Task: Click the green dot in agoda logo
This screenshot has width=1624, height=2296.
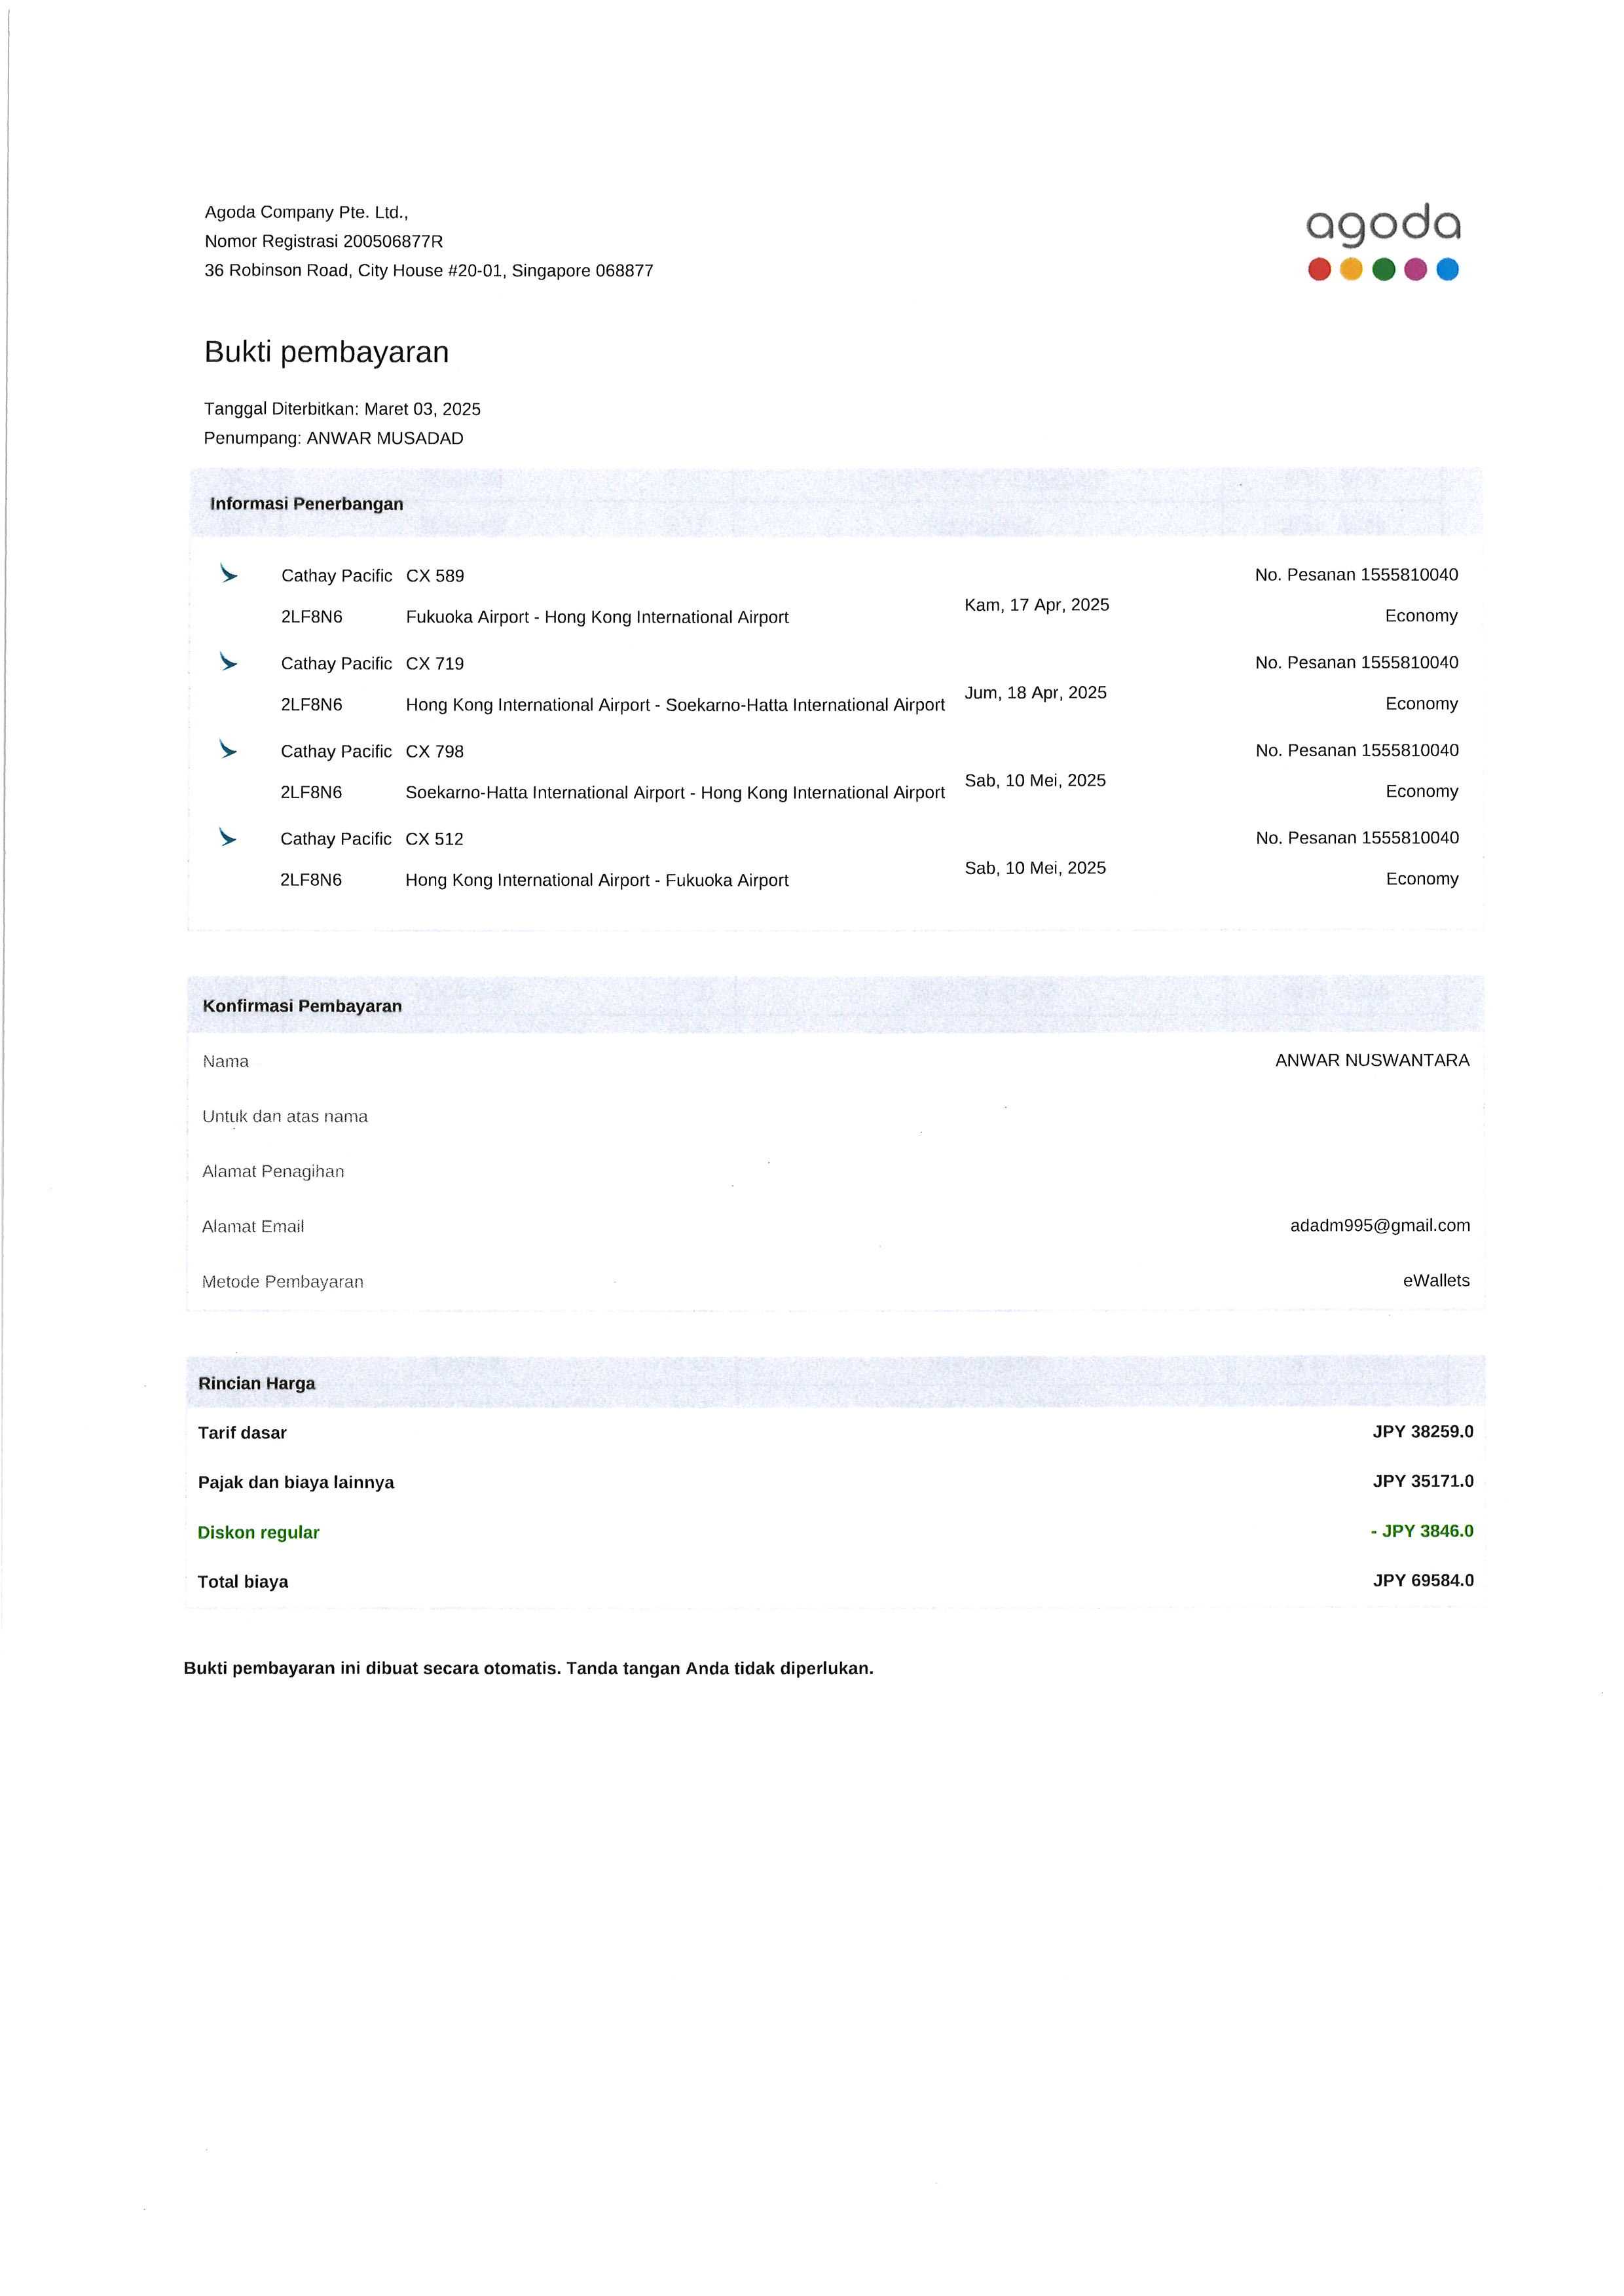Action: [x=1384, y=270]
